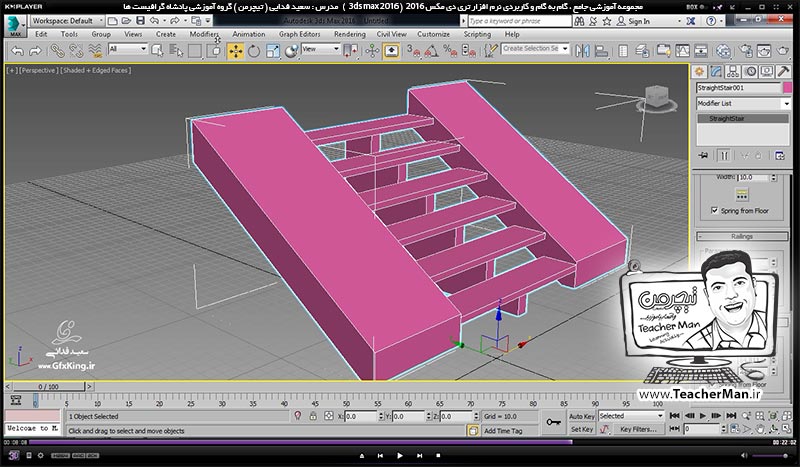
Task: Open the View coordinate system dropdown
Action: (320, 49)
